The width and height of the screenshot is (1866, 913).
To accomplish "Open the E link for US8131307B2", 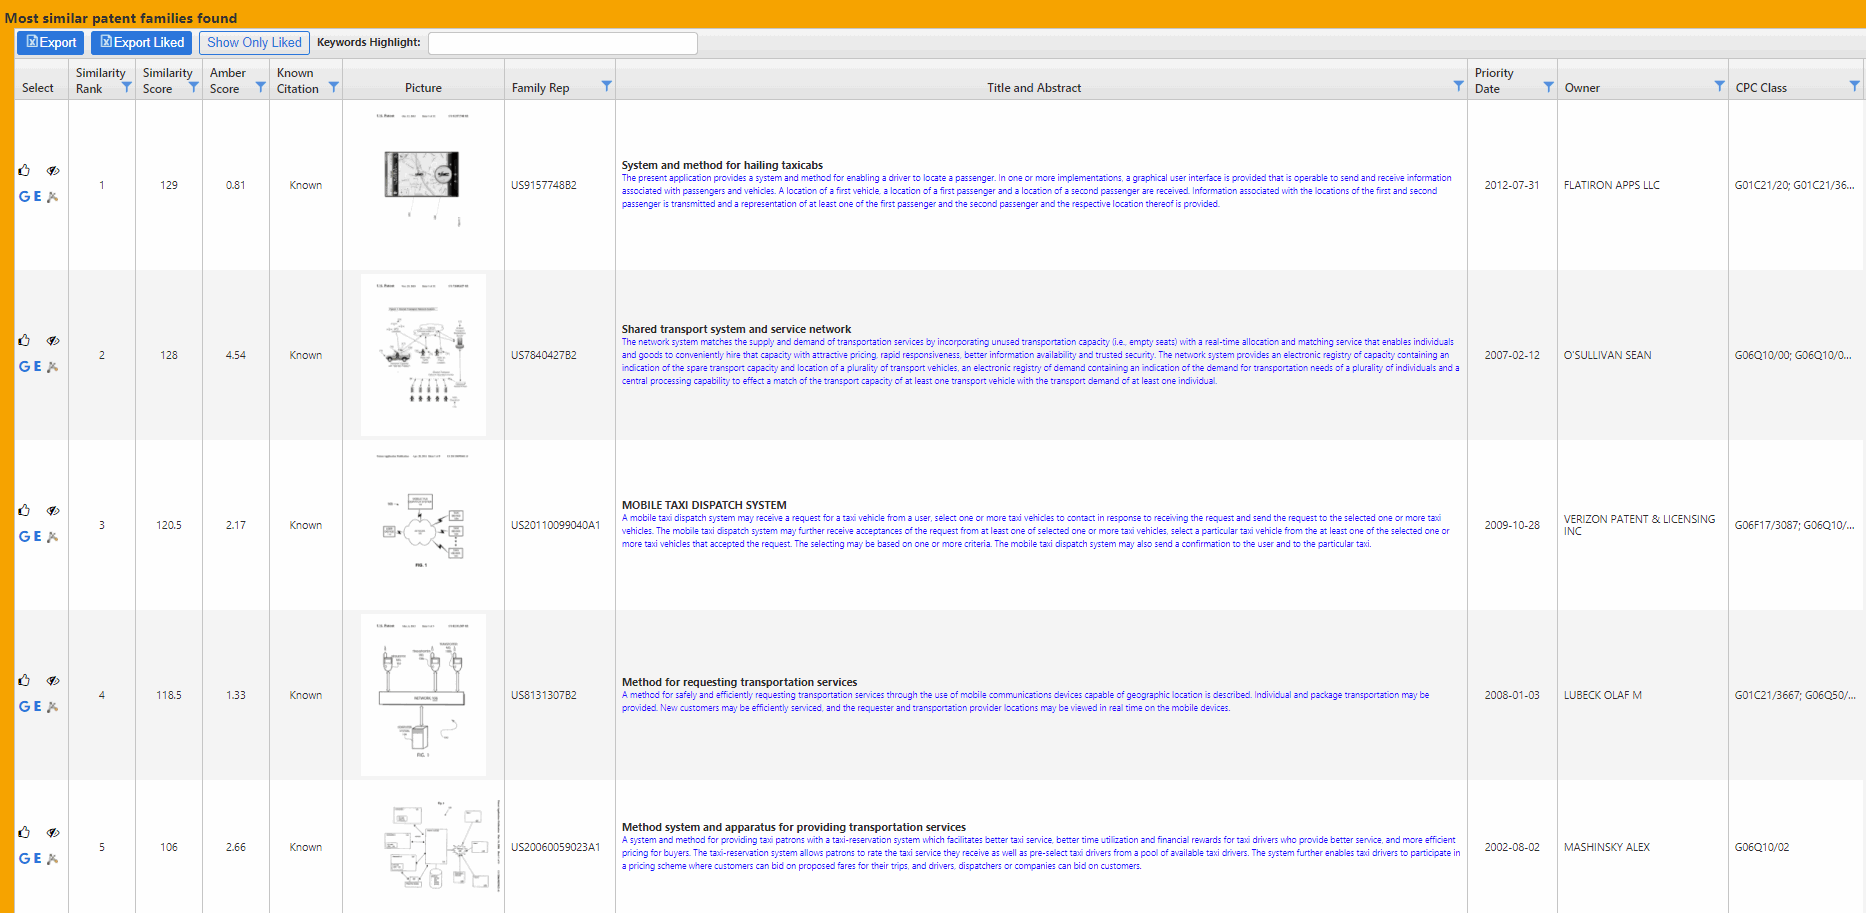I will click(x=38, y=707).
